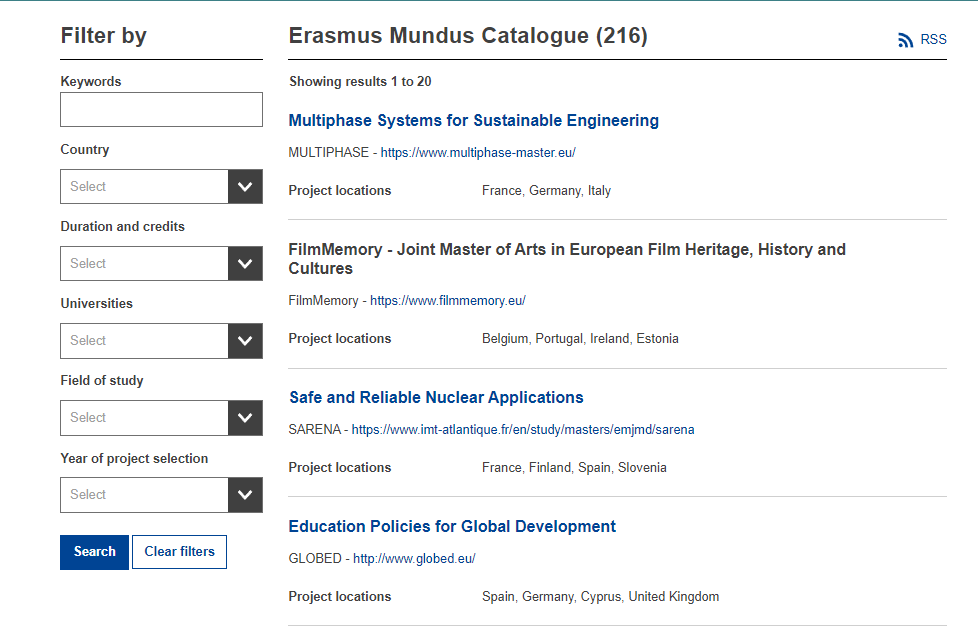Click the 'France, Germany, Italy' locations text
The height and width of the screenshot is (643, 978).
(x=546, y=191)
